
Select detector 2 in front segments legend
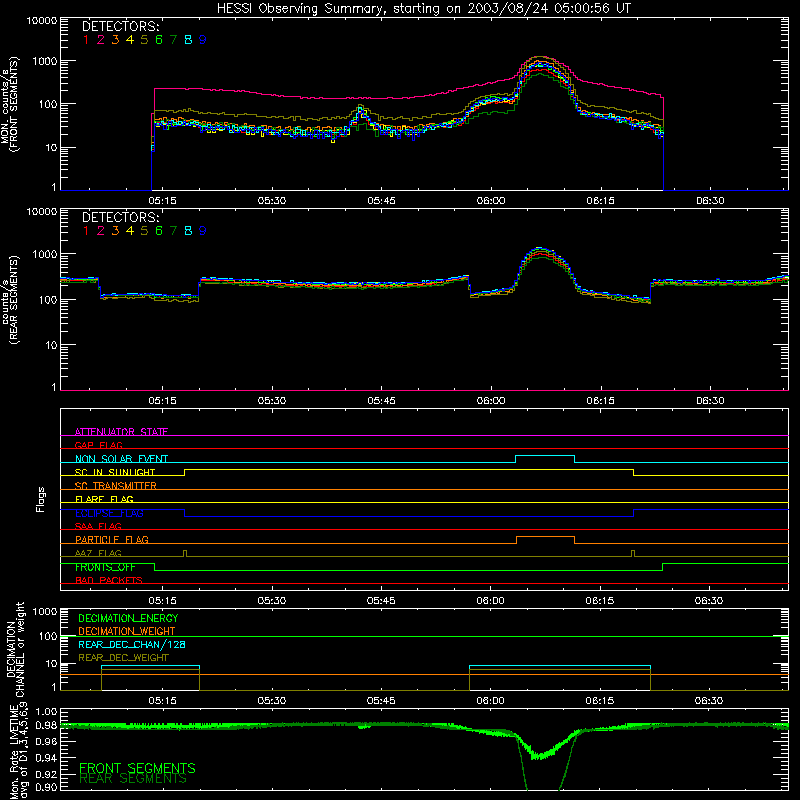tap(101, 40)
